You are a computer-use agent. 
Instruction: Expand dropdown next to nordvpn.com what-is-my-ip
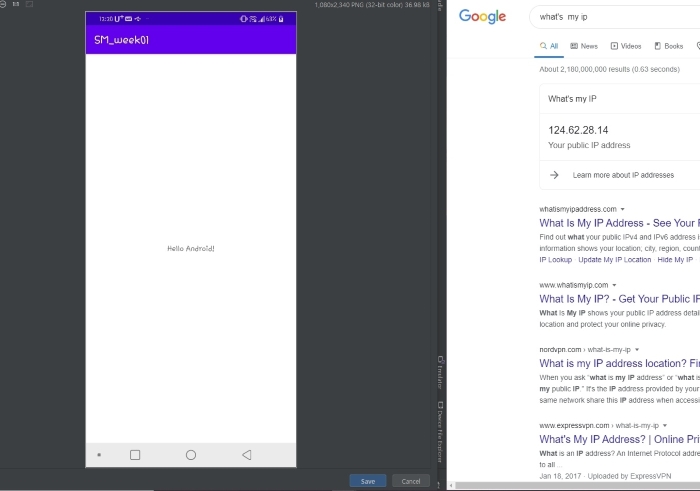[637, 350]
